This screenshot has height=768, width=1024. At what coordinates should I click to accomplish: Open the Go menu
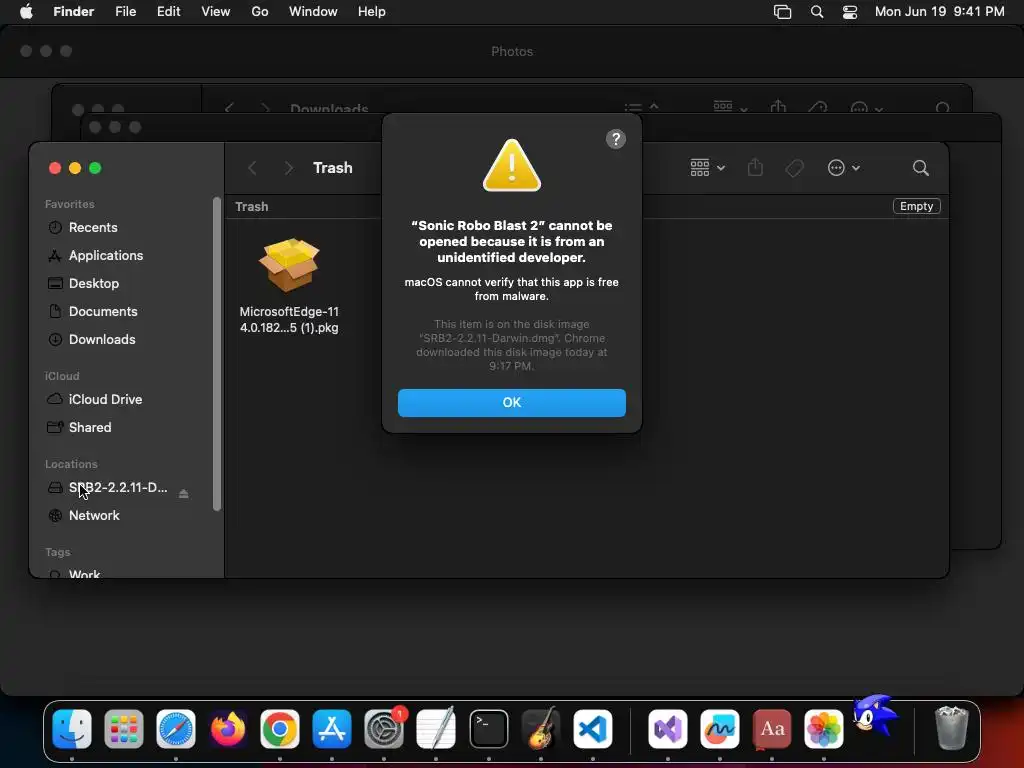(259, 12)
